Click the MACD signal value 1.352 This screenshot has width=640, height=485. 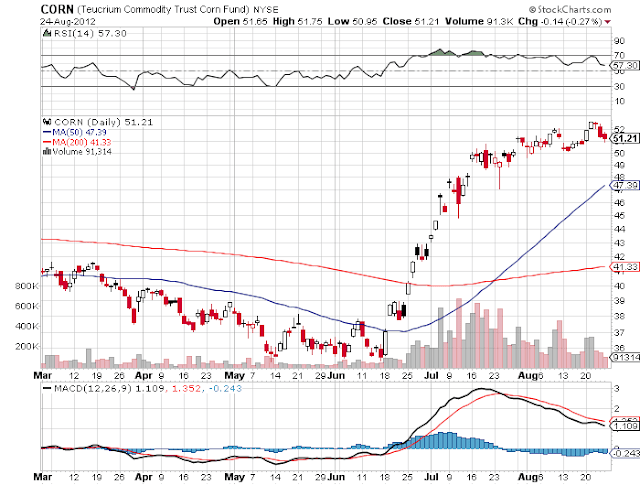pos(186,389)
